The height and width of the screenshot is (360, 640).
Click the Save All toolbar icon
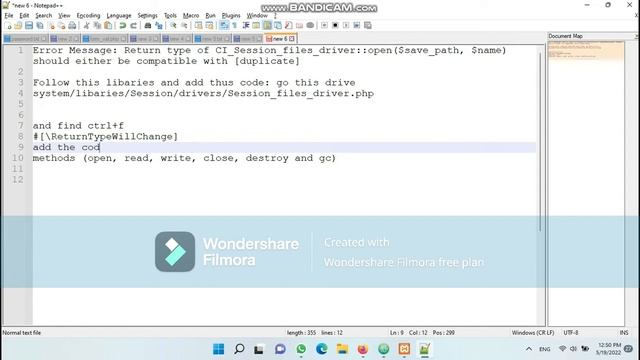[x=40, y=26]
